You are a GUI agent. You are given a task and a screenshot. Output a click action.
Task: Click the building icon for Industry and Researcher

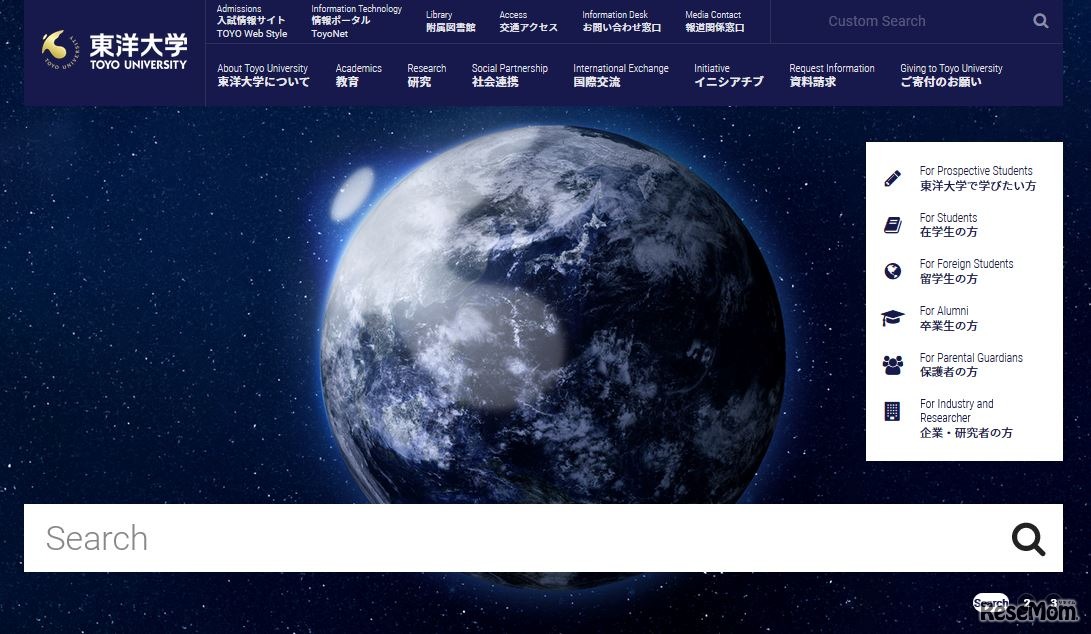(x=892, y=411)
